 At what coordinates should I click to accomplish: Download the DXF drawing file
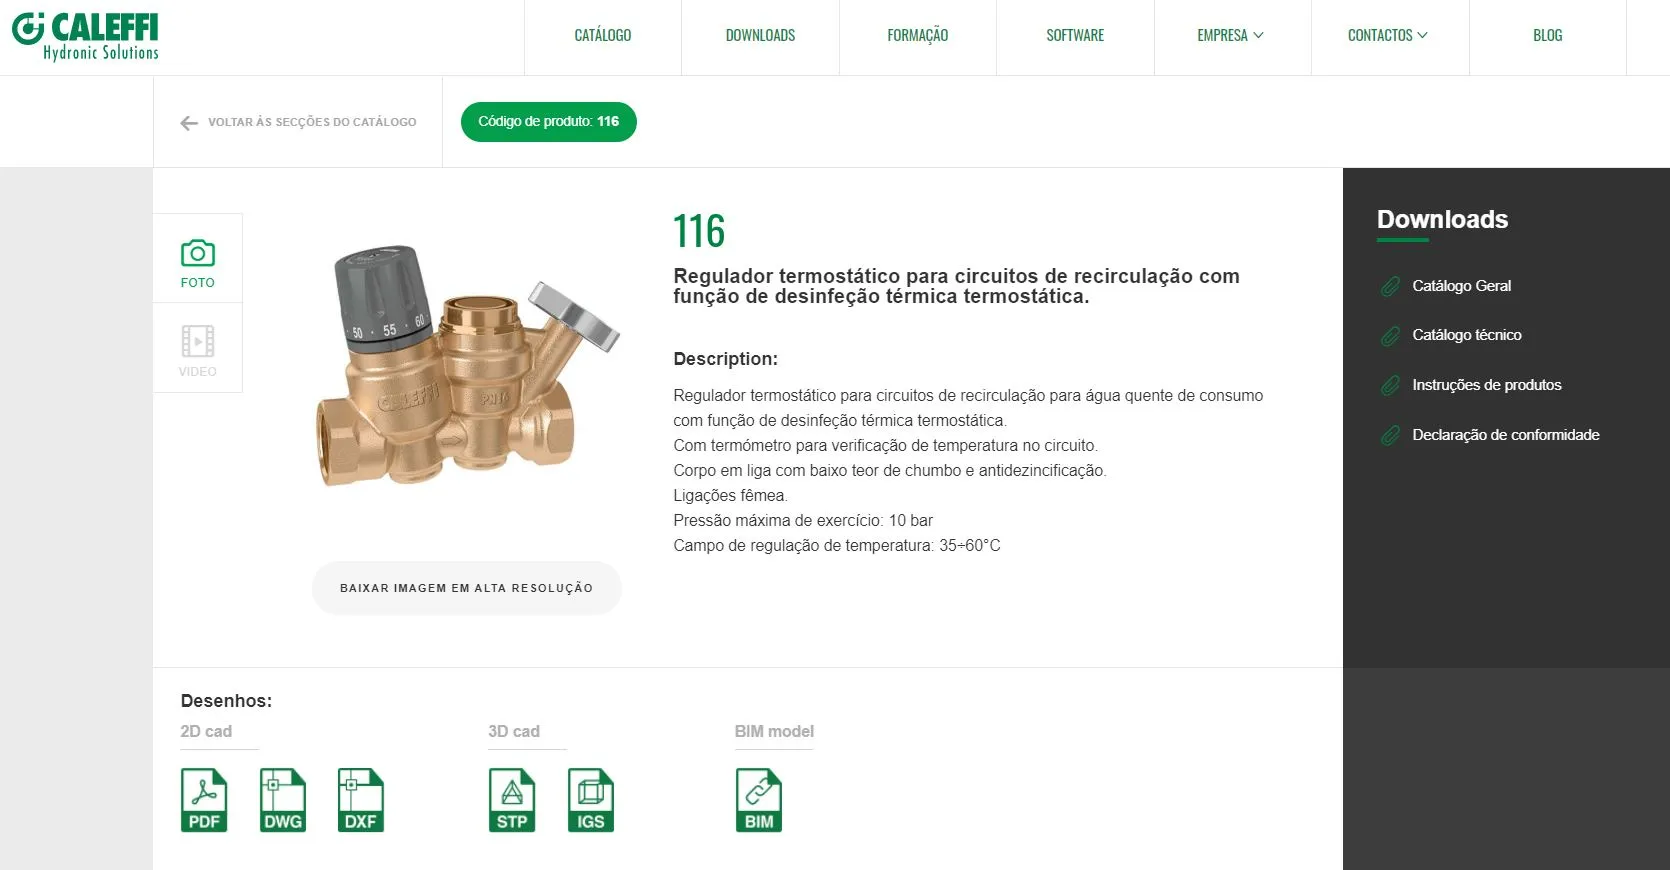360,800
